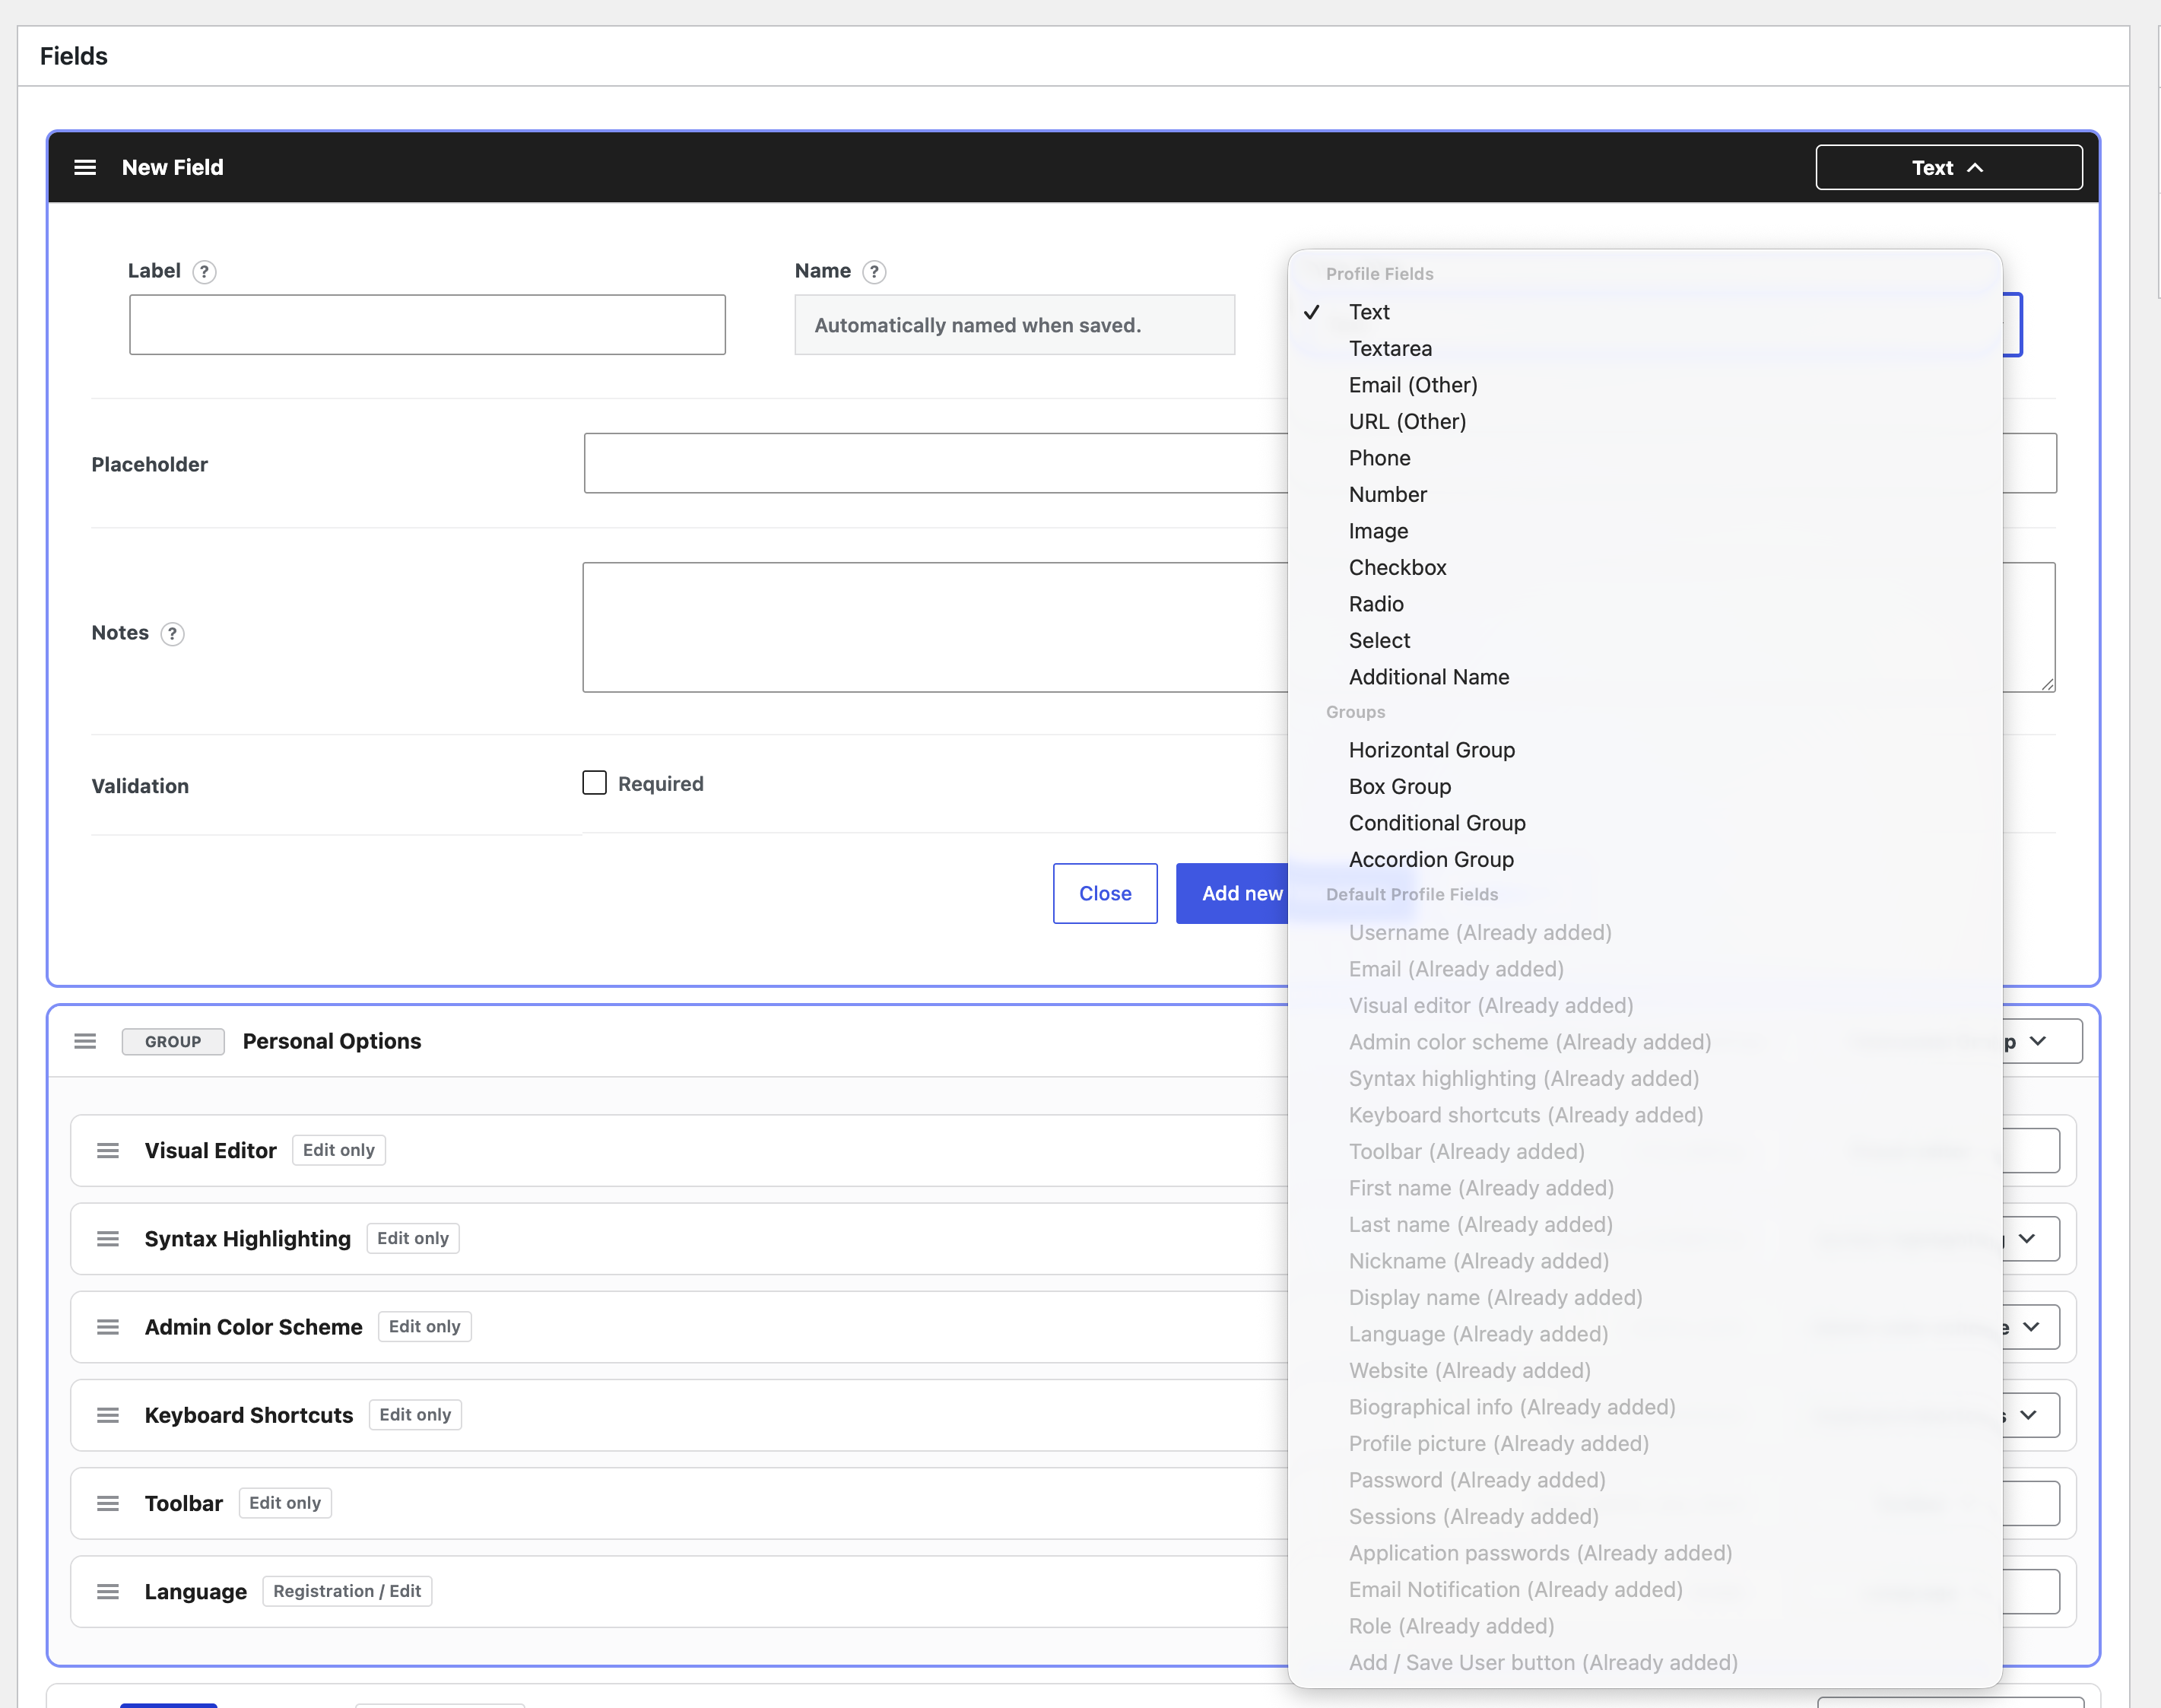Click the Keyboard Shortcuts field title
2161x1708 pixels.
coord(249,1415)
